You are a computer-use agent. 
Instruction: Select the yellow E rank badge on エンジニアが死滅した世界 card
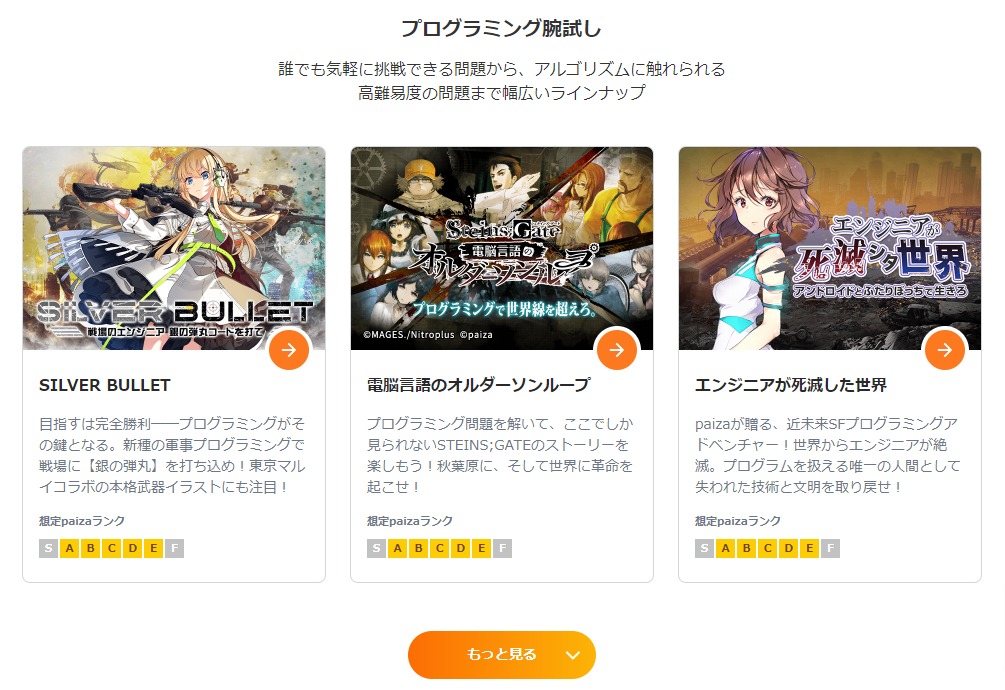[x=810, y=548]
